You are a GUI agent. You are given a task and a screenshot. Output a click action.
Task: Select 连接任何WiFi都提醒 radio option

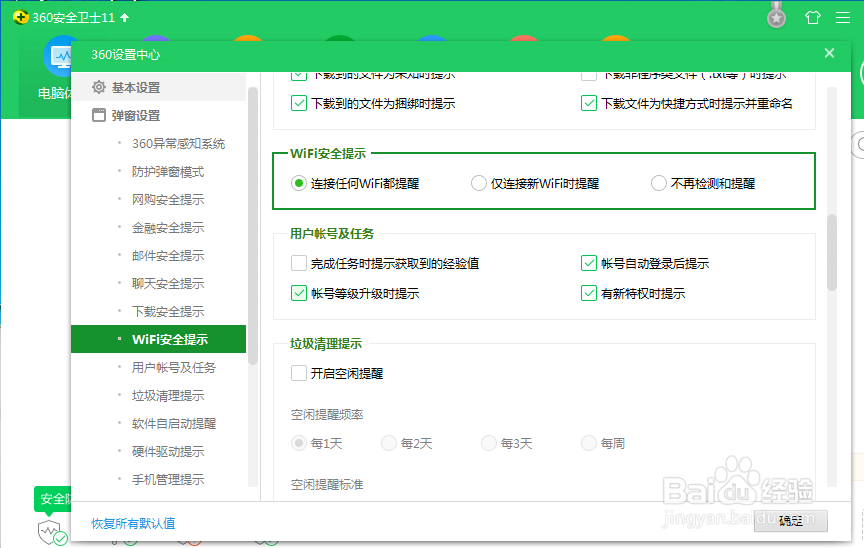(299, 183)
